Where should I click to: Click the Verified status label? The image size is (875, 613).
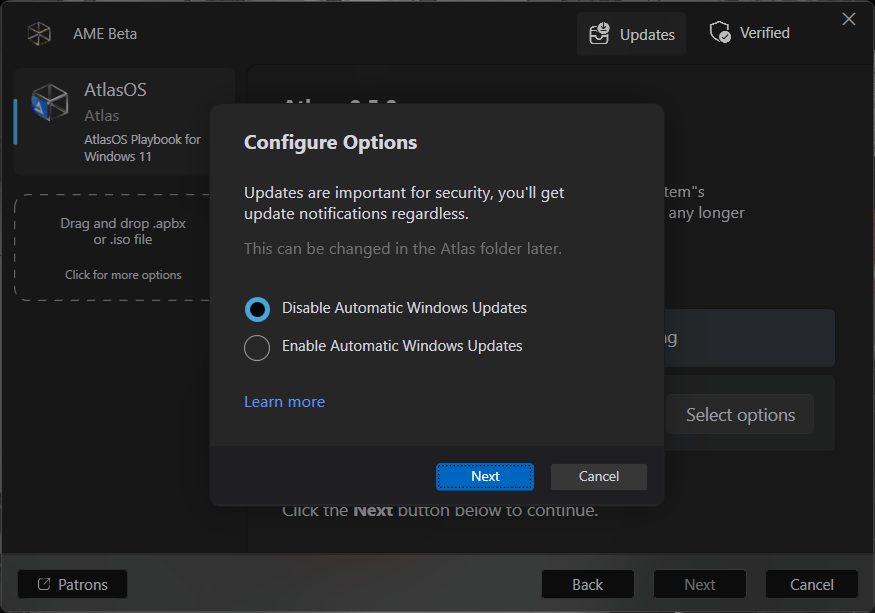(x=764, y=33)
